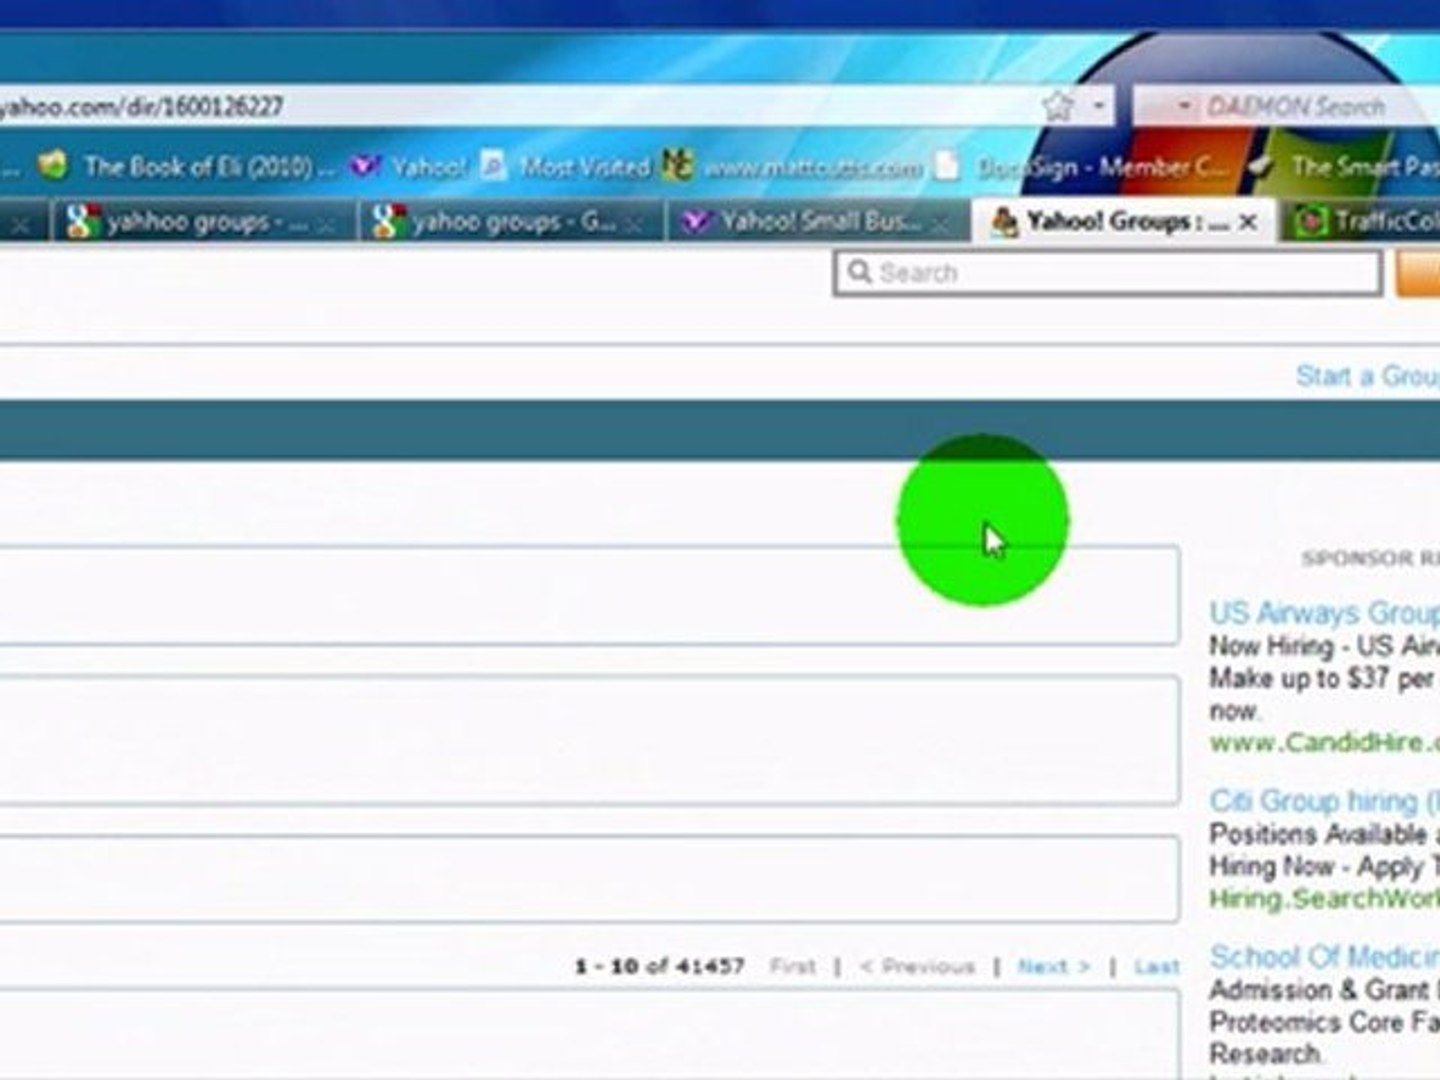The height and width of the screenshot is (1080, 1440).
Task: Close the 'yahhoo groups' tab
Action: [x=325, y=225]
